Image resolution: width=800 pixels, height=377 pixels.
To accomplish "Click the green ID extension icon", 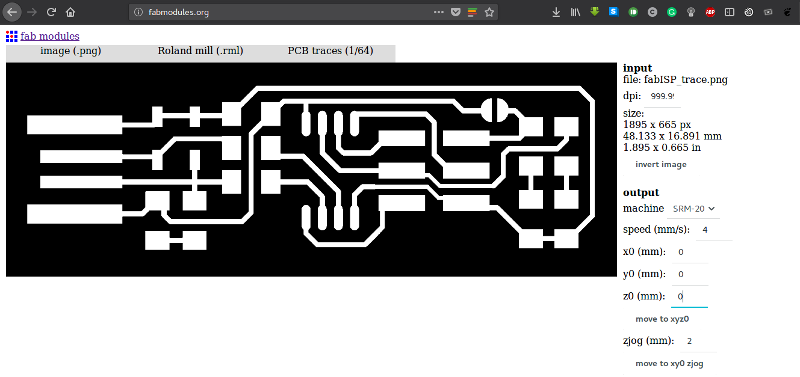I will click(633, 12).
